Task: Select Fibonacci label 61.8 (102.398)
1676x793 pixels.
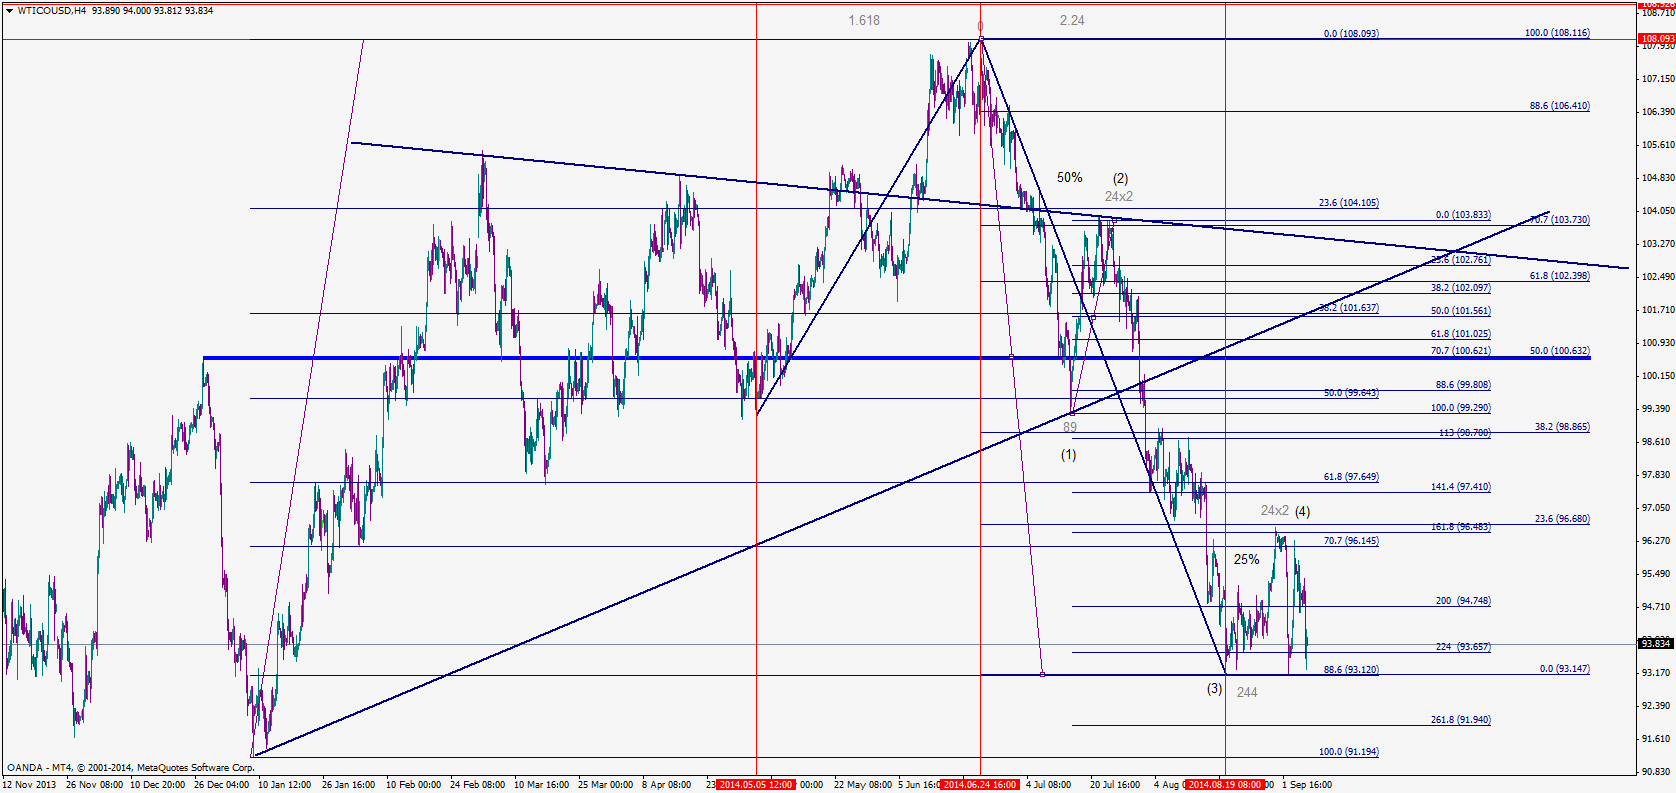Action: pyautogui.click(x=1559, y=275)
